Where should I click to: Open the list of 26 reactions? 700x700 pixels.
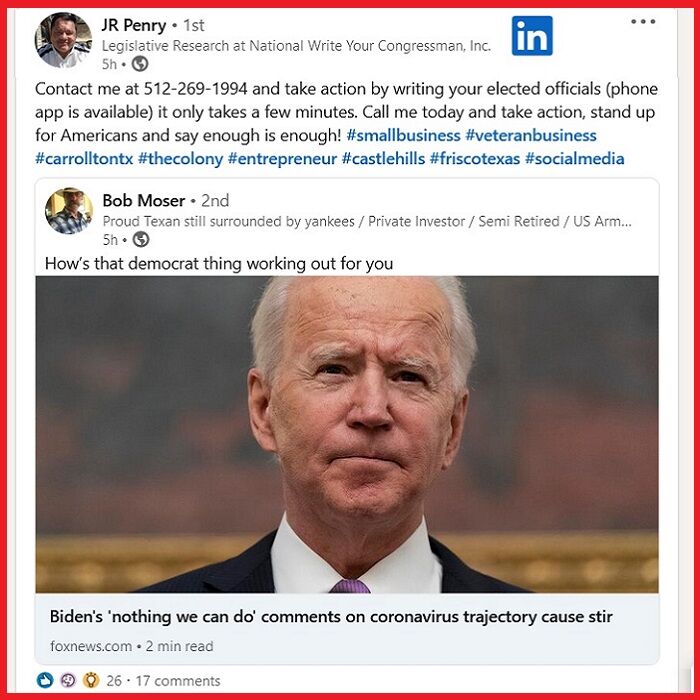[x=114, y=681]
